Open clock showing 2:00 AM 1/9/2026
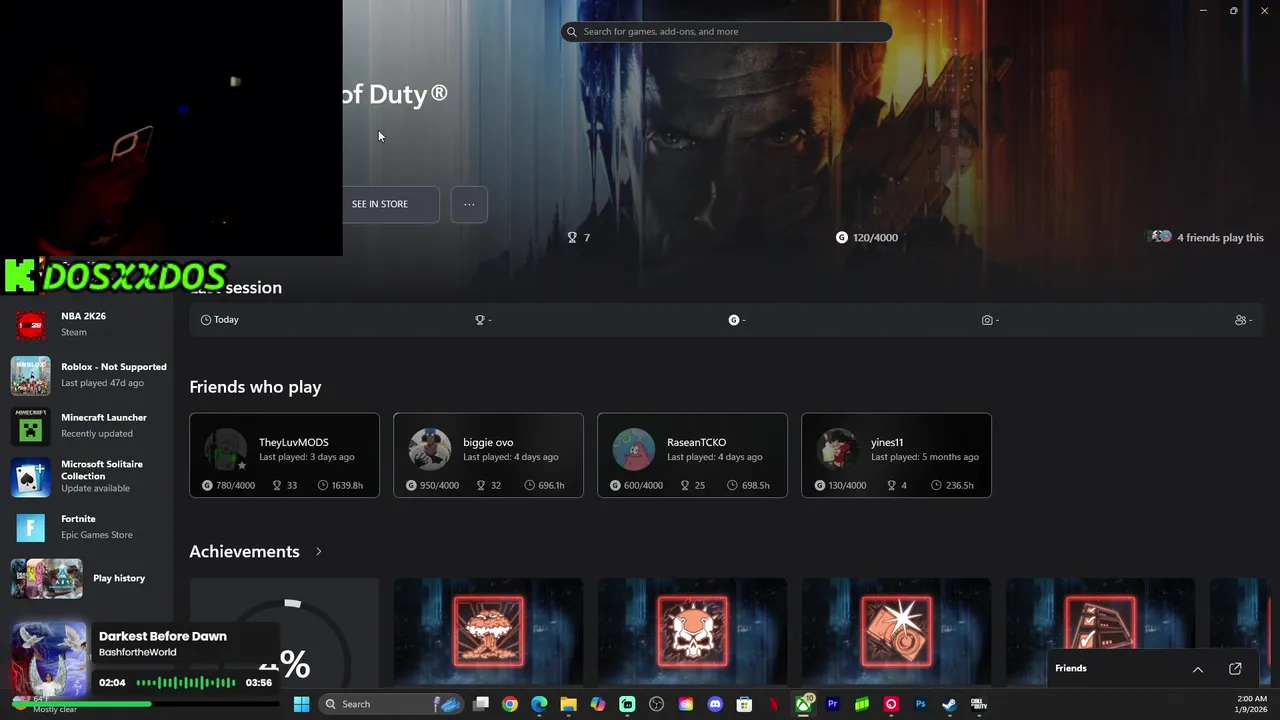Viewport: 1280px width, 720px height. click(1251, 704)
